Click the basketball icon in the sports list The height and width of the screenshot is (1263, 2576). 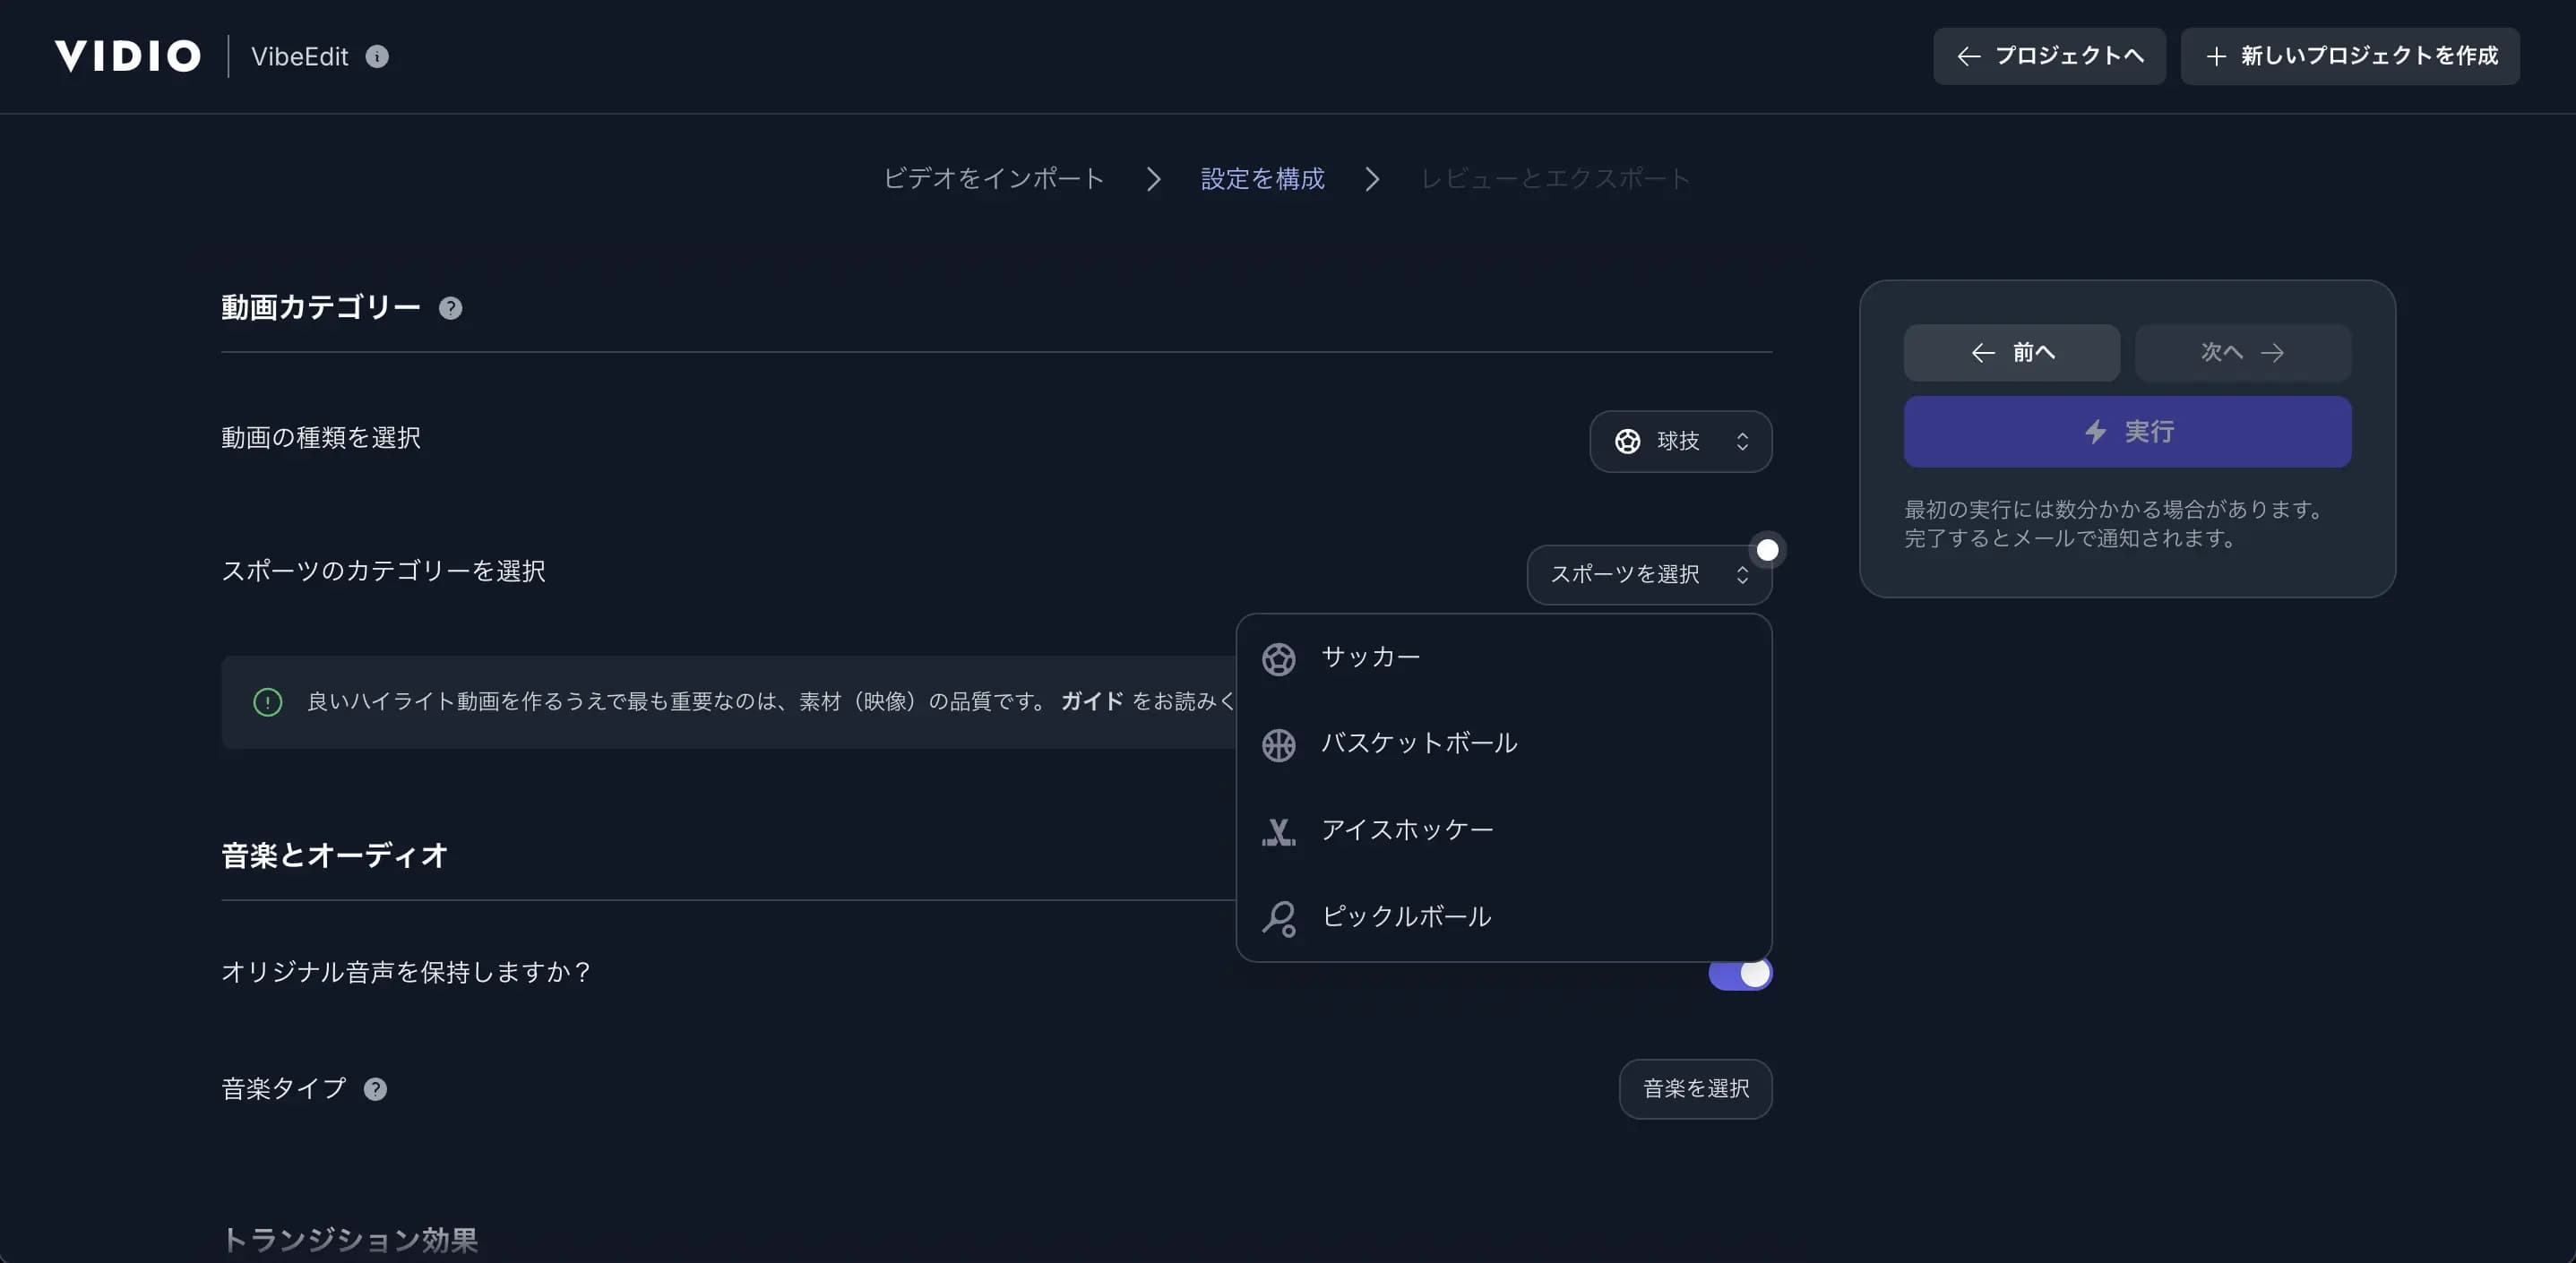tap(1278, 745)
